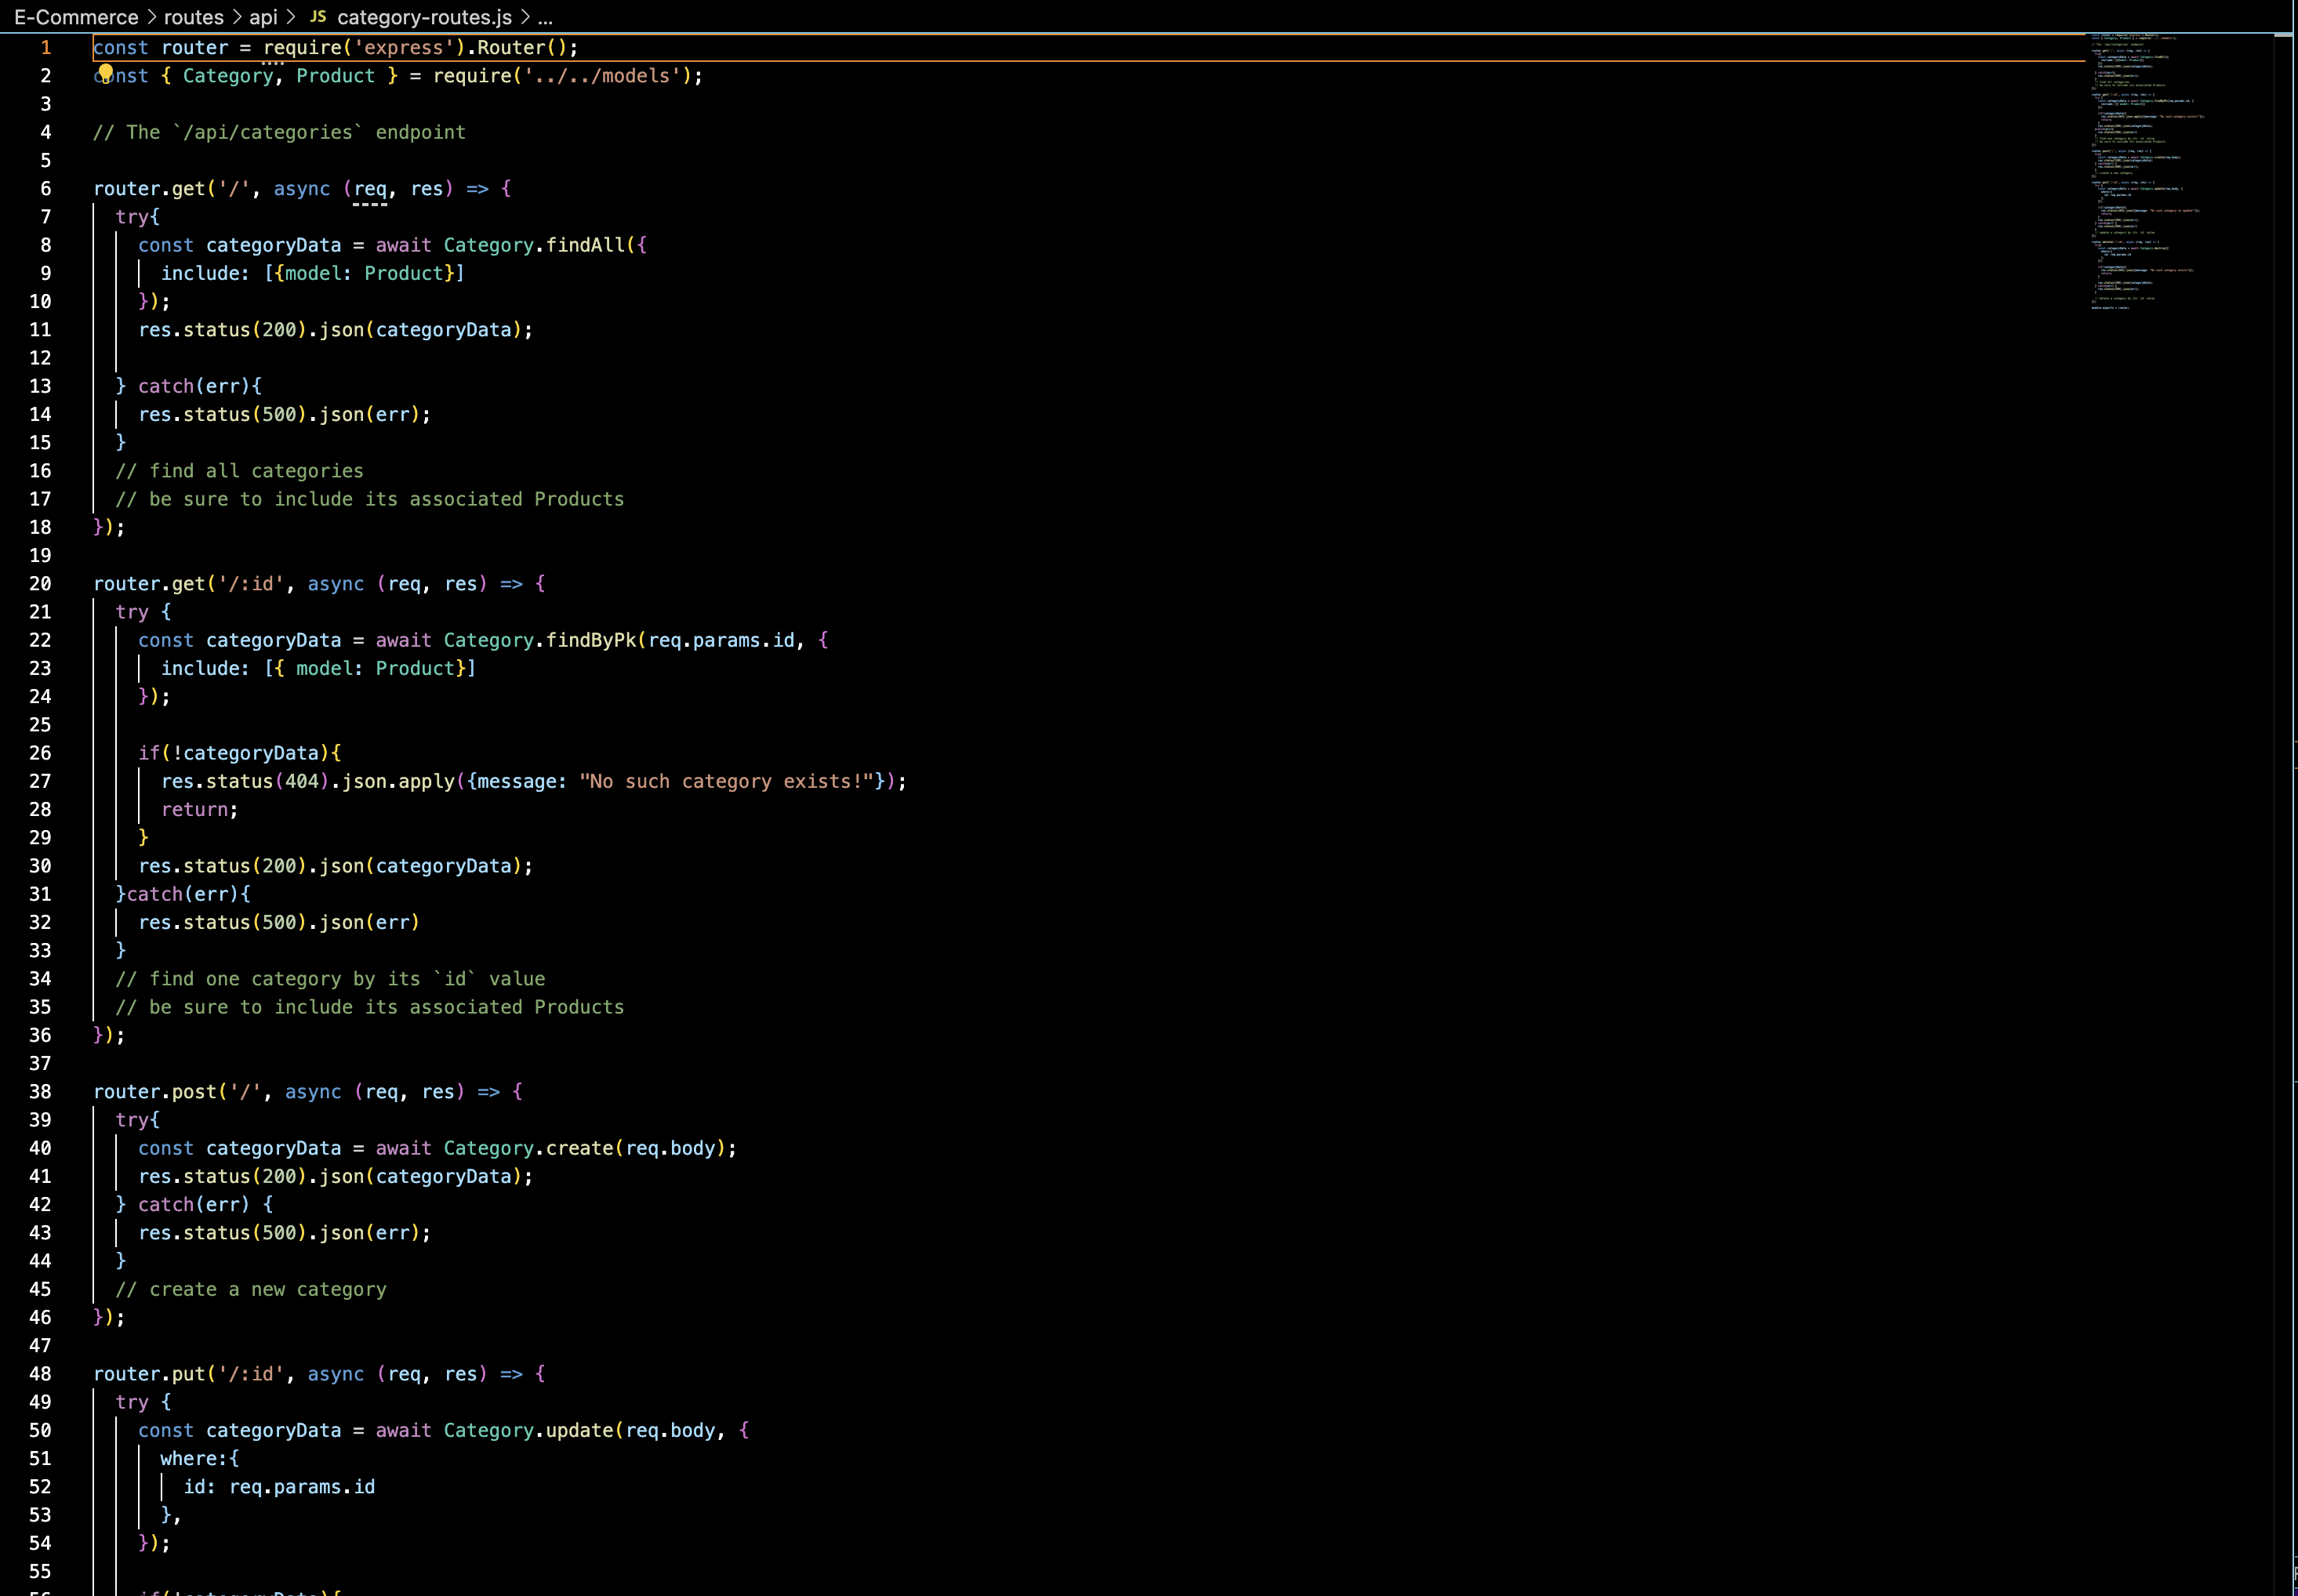
Task: Click the async keyword on line 6
Action: [x=303, y=189]
